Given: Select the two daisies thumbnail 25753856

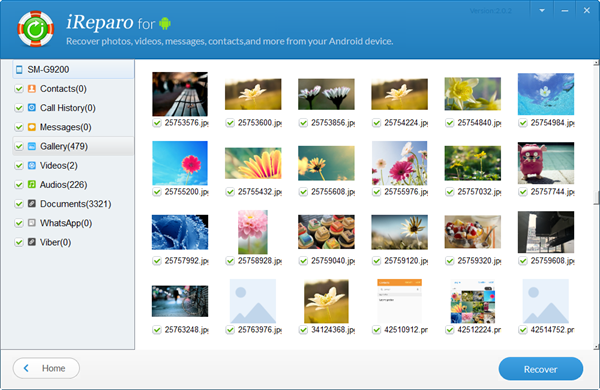Looking at the screenshot, I should tap(326, 94).
